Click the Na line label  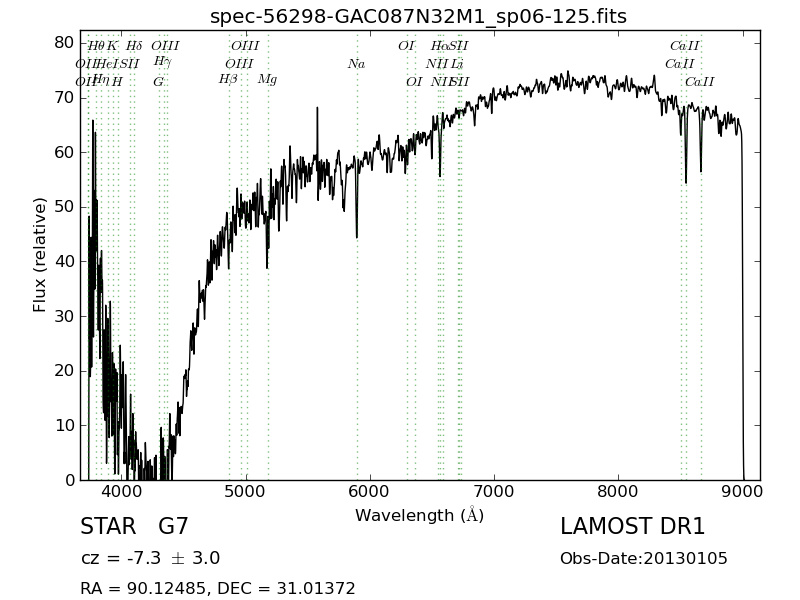(357, 64)
